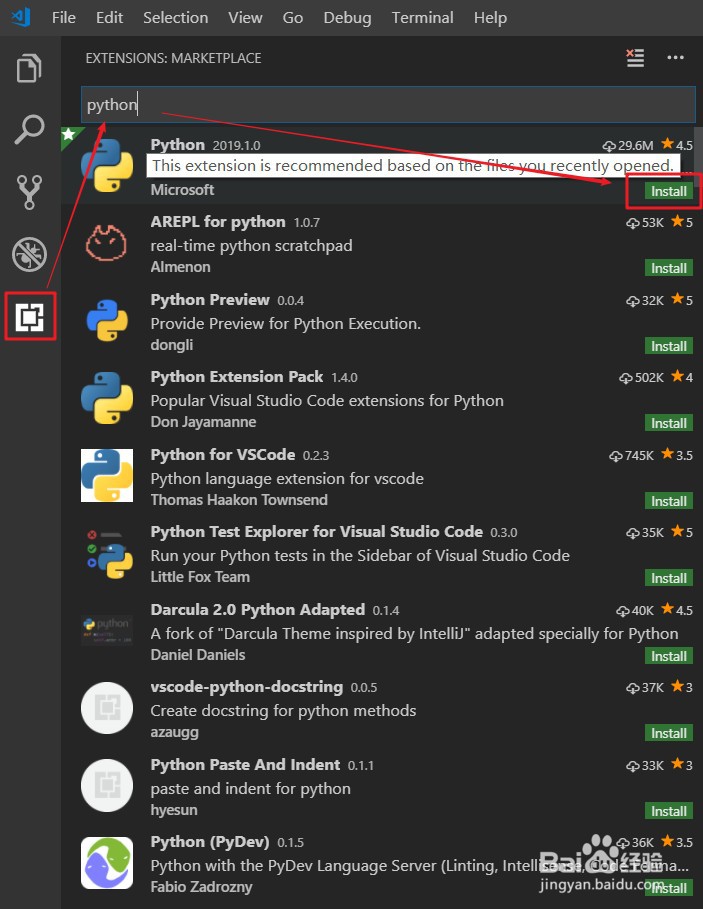This screenshot has width=703, height=909.
Task: Click the Python for VSCode icon
Action: [107, 475]
